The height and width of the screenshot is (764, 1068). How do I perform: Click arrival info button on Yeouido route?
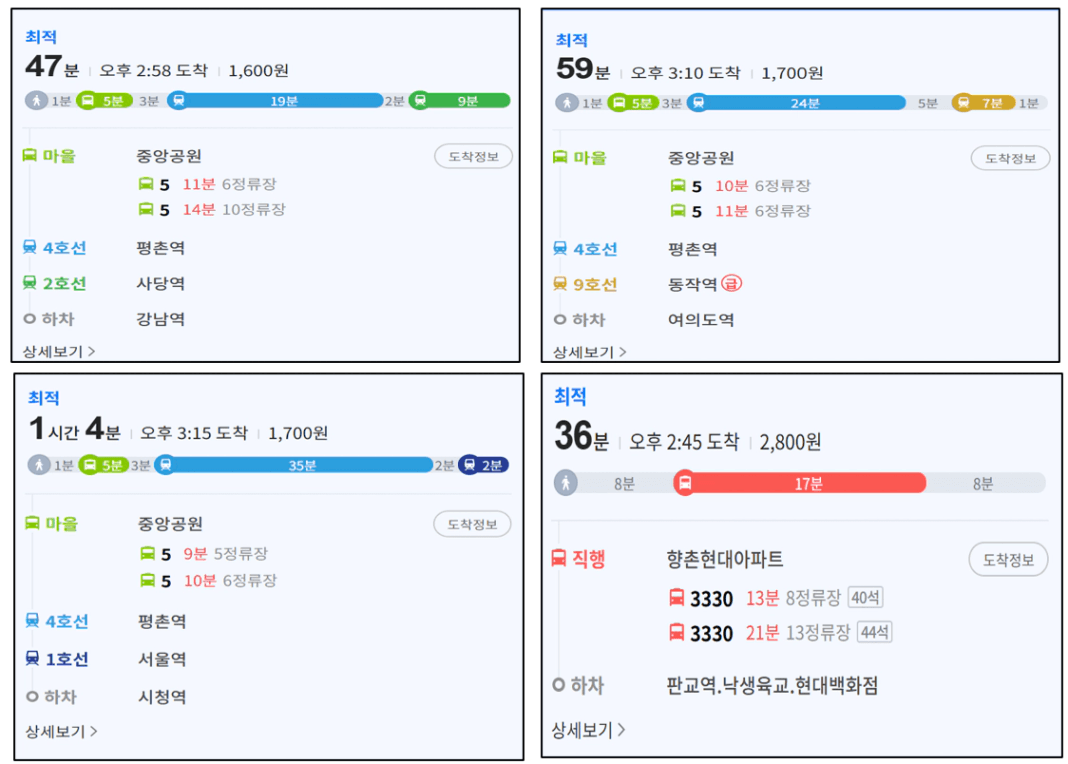(x=1010, y=159)
